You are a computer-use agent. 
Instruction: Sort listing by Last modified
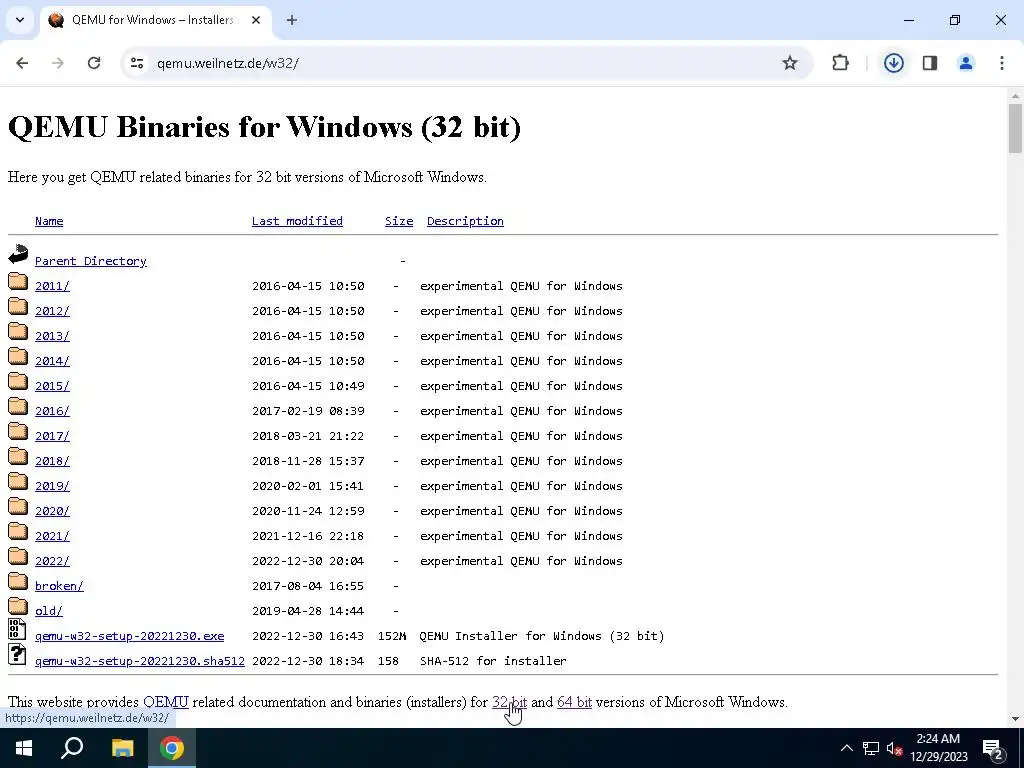297,221
